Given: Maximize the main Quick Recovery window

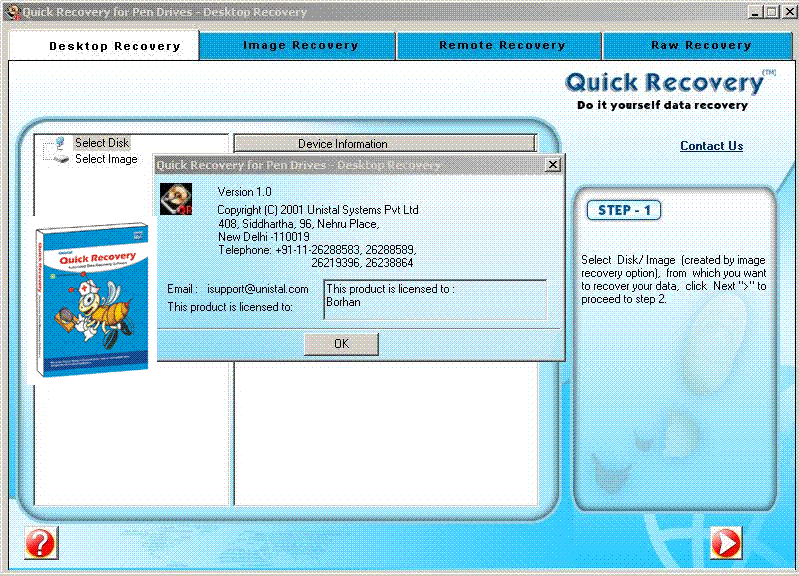Looking at the screenshot, I should point(772,12).
